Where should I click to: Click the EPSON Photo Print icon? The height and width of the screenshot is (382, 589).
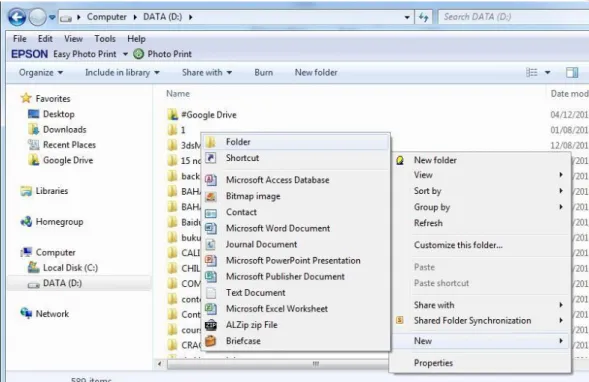(x=139, y=54)
